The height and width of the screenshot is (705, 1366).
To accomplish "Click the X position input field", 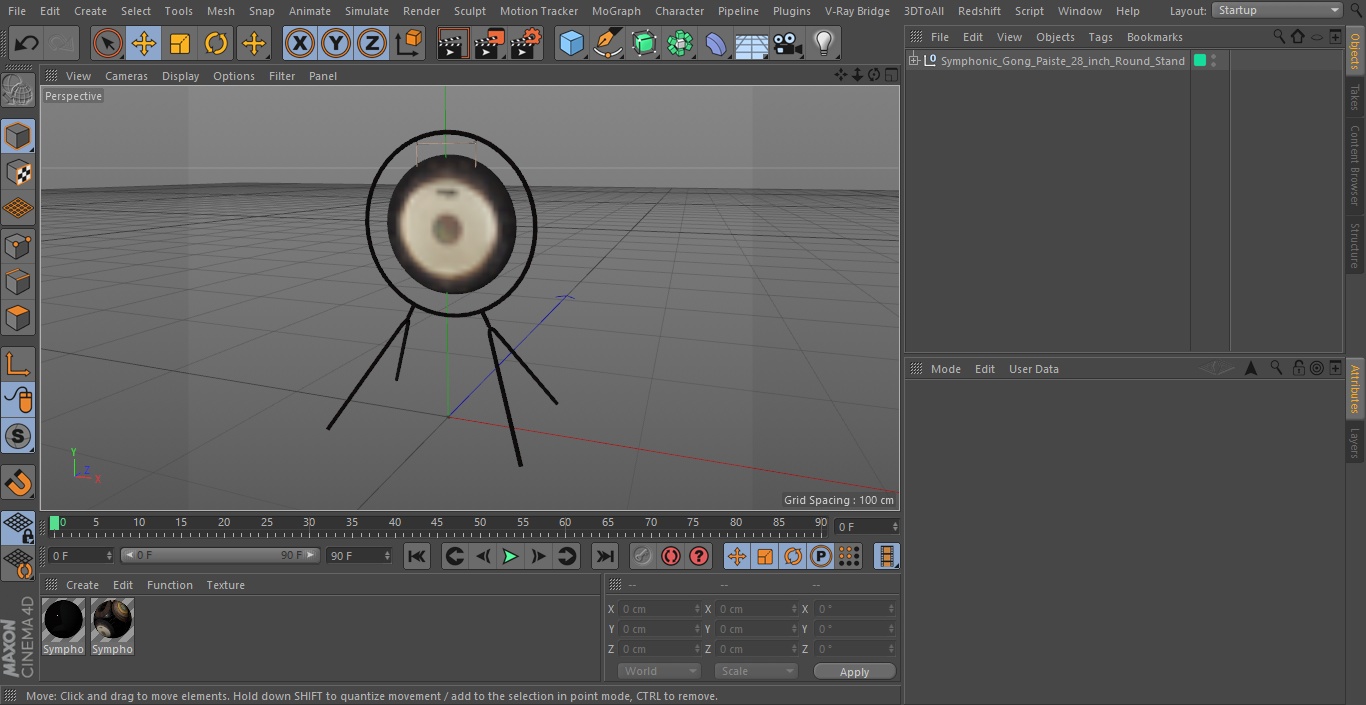I will pos(659,609).
